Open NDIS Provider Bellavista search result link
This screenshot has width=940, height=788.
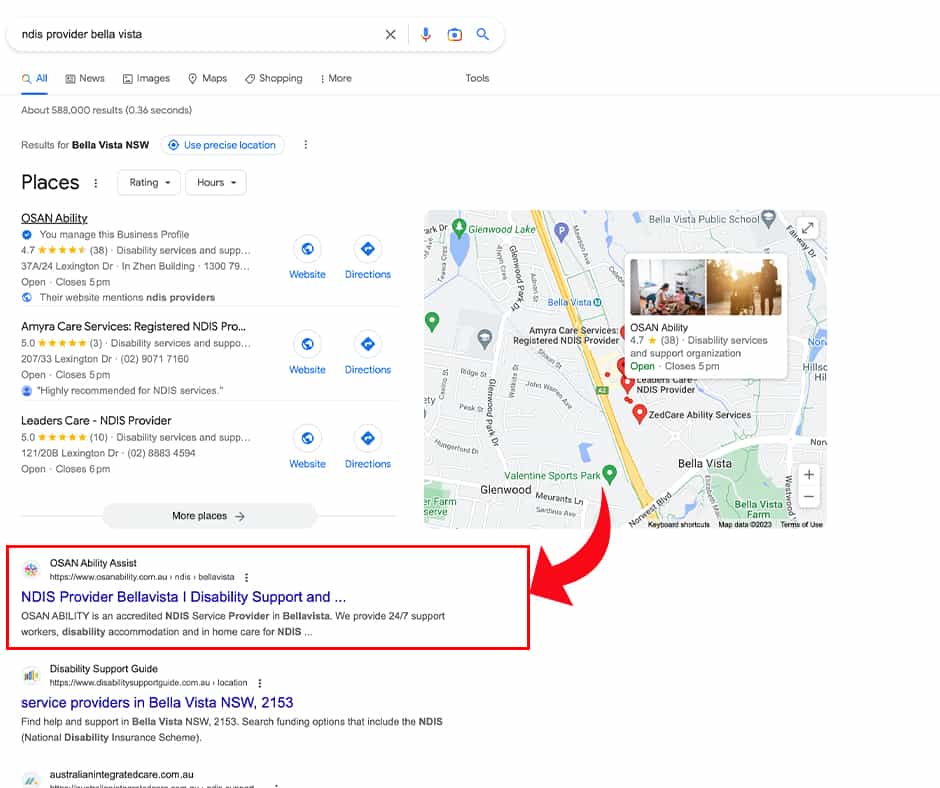[x=183, y=597]
